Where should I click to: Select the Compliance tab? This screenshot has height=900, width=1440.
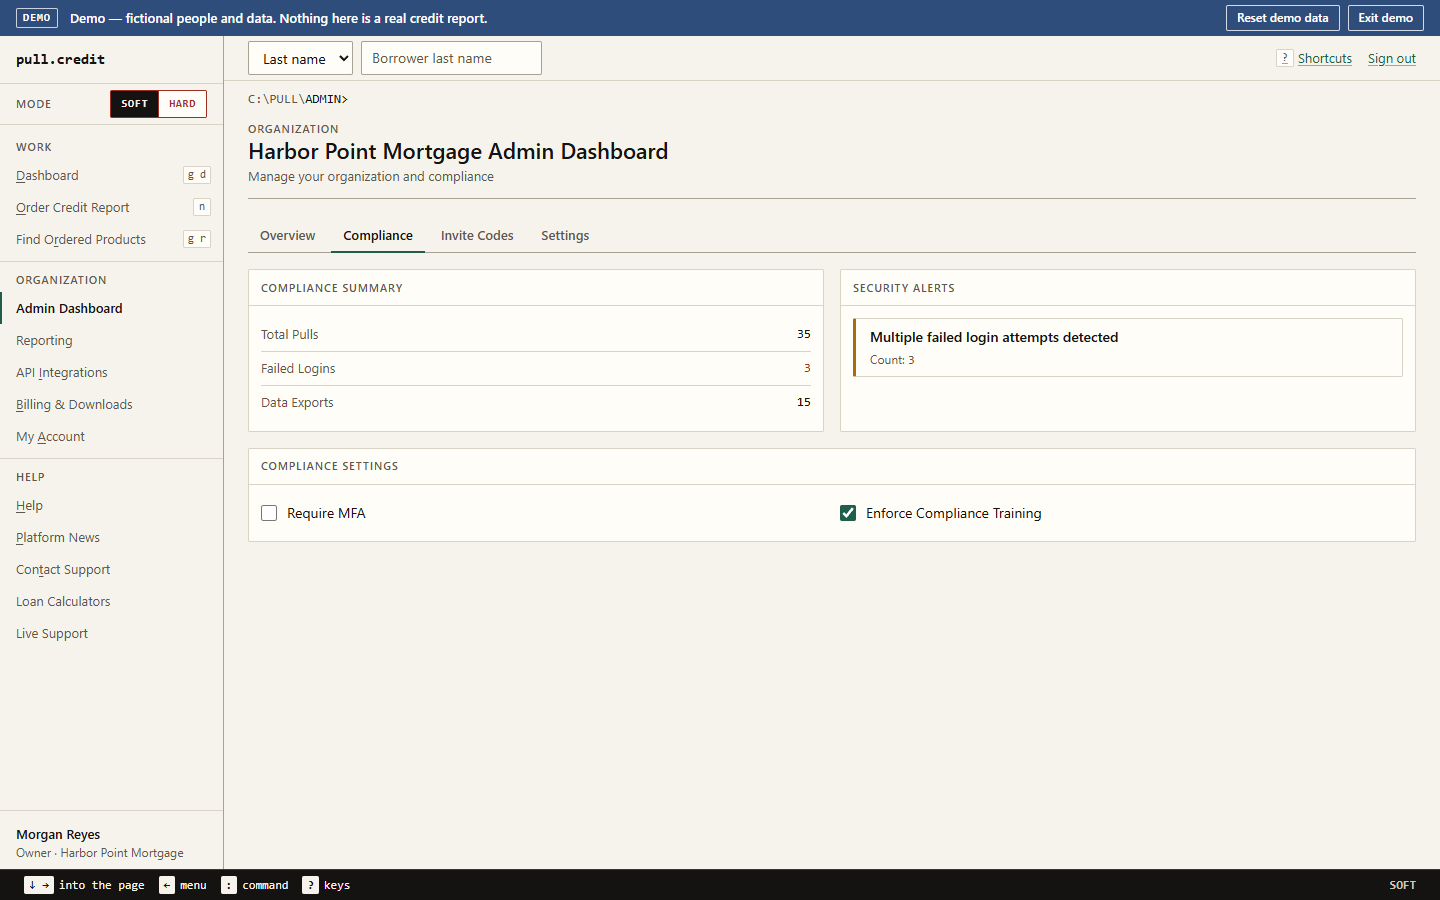tap(378, 236)
